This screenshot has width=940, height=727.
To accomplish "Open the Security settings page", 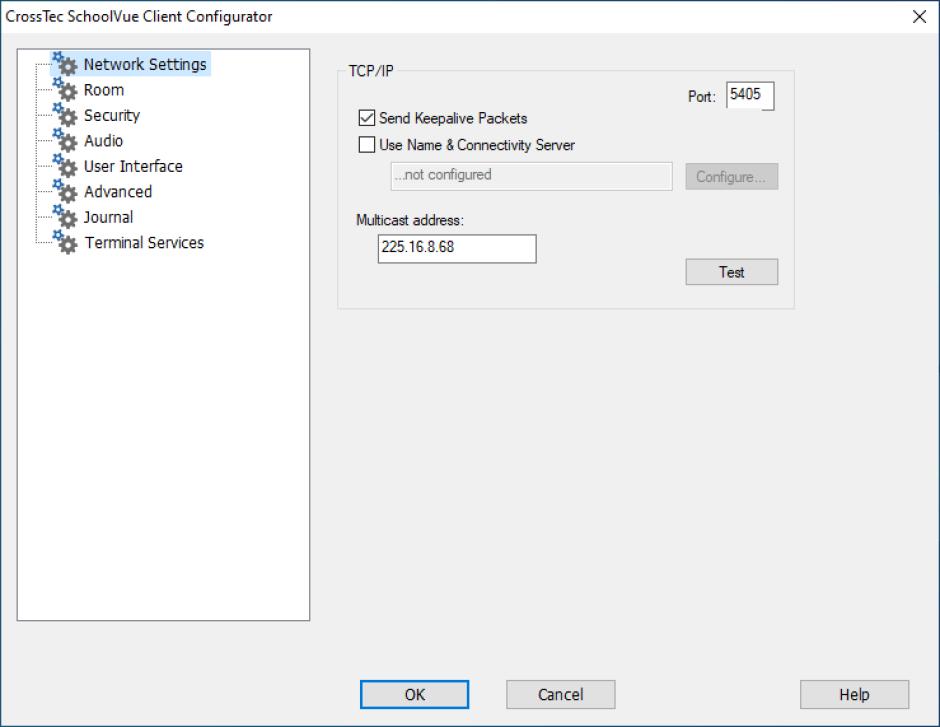I will coord(112,115).
